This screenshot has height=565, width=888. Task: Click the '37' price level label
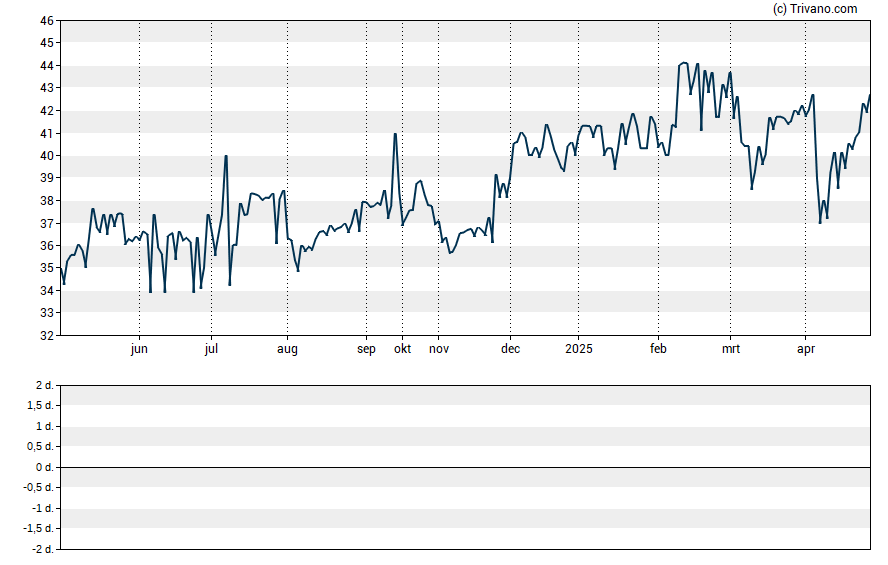click(47, 224)
